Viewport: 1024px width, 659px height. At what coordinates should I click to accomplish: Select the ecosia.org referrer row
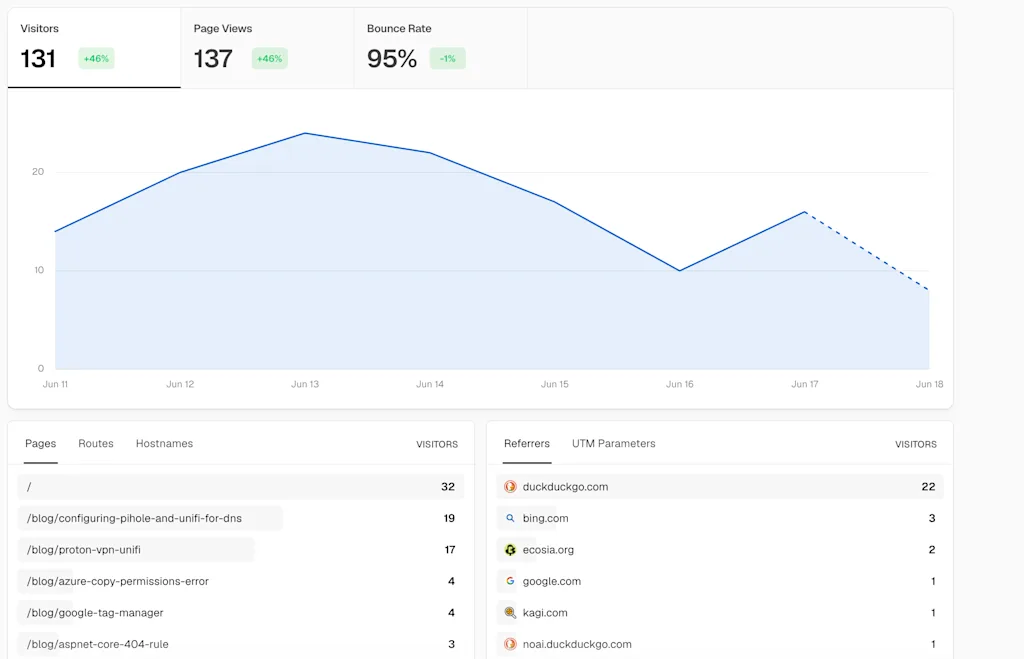click(720, 550)
